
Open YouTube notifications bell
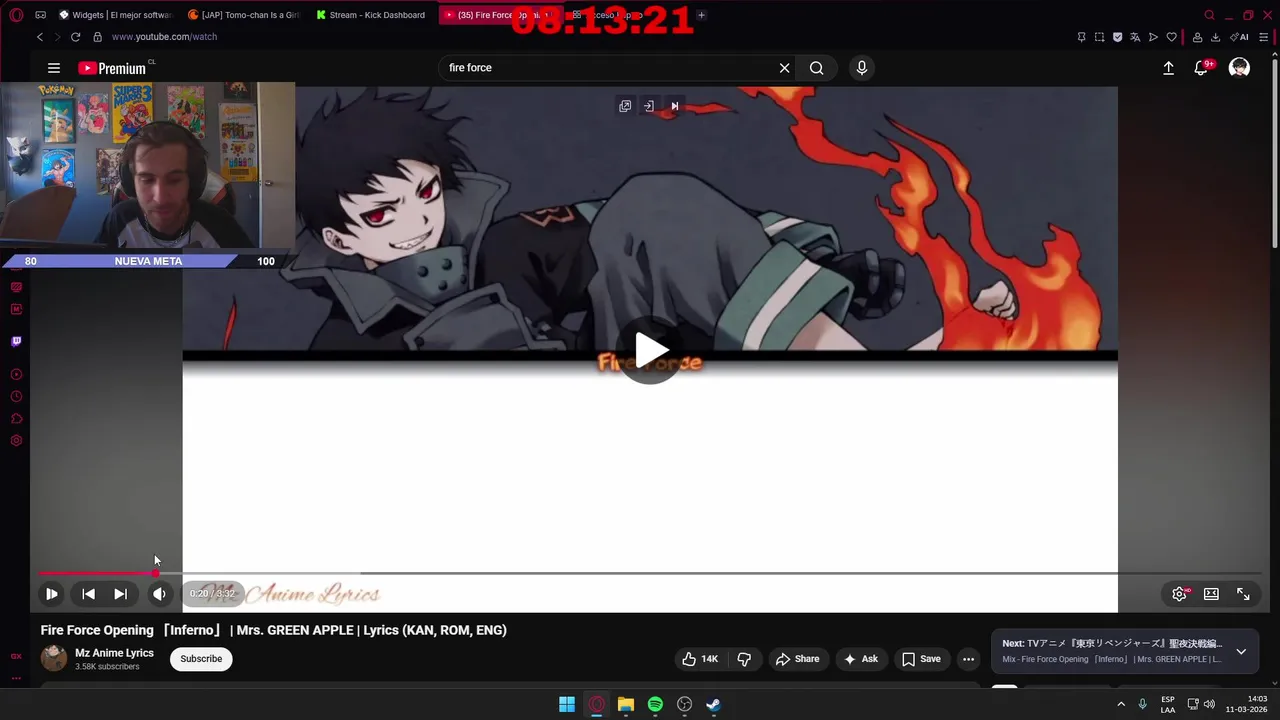tap(1201, 68)
